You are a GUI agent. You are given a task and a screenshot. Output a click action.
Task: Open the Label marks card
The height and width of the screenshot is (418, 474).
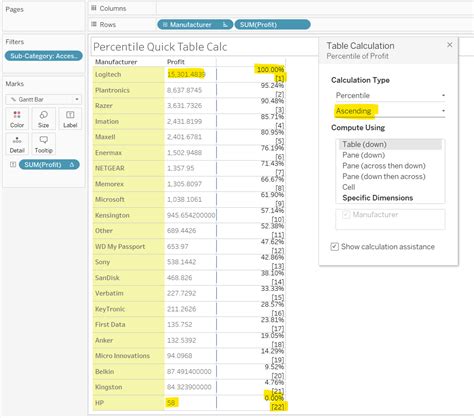pyautogui.click(x=70, y=119)
